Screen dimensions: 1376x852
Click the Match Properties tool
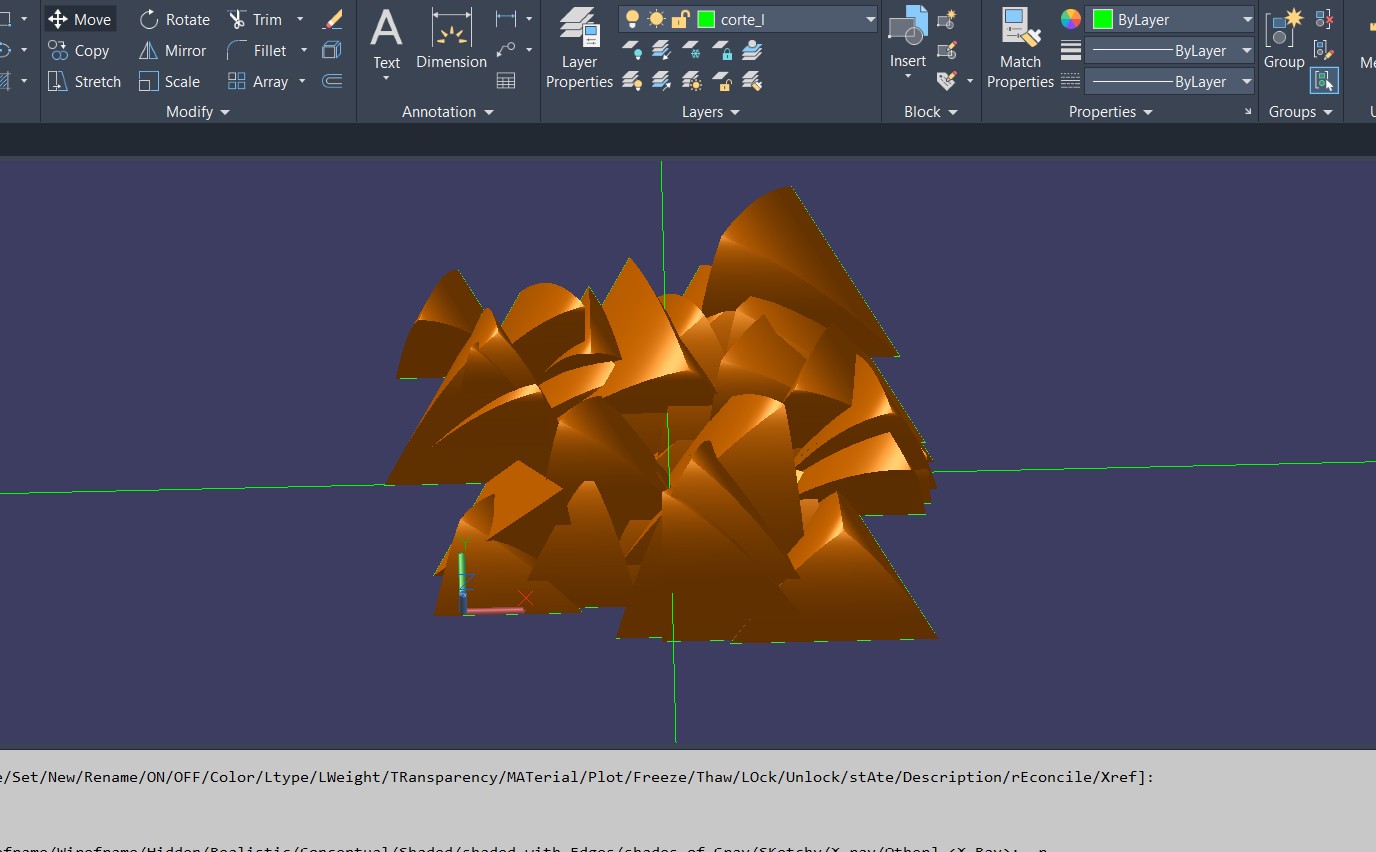1020,47
